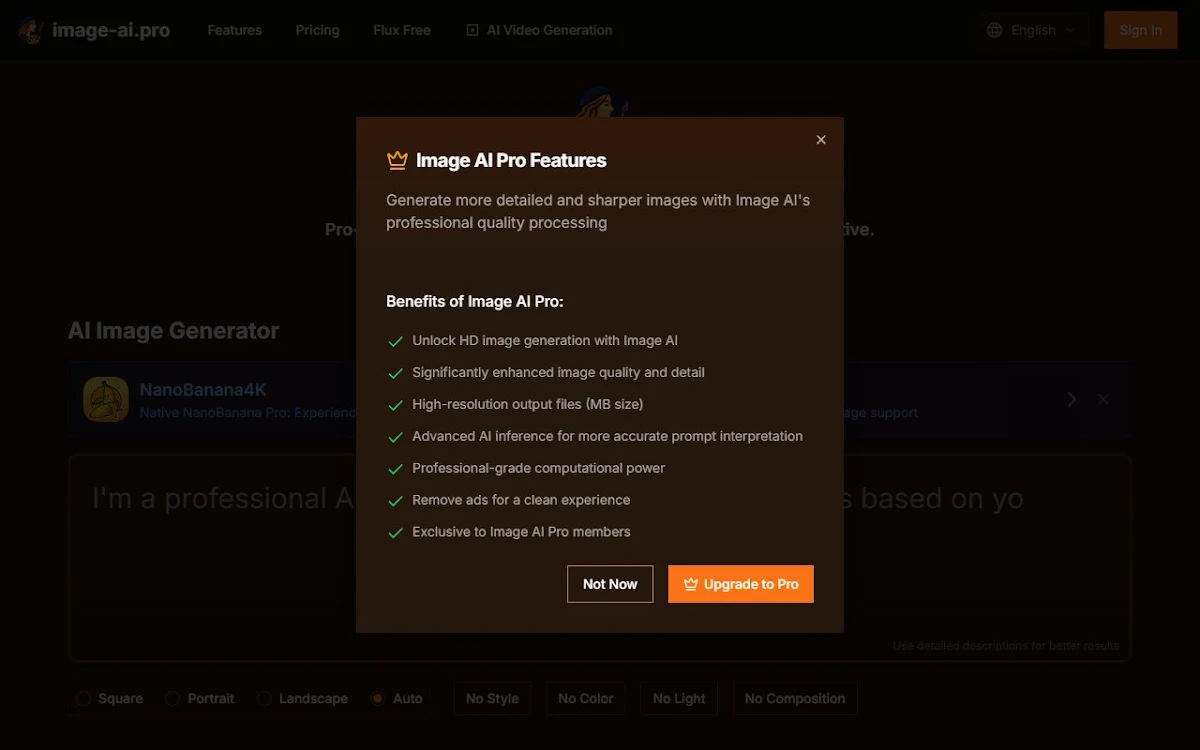1200x750 pixels.
Task: Open the No Light dropdown
Action: click(680, 699)
